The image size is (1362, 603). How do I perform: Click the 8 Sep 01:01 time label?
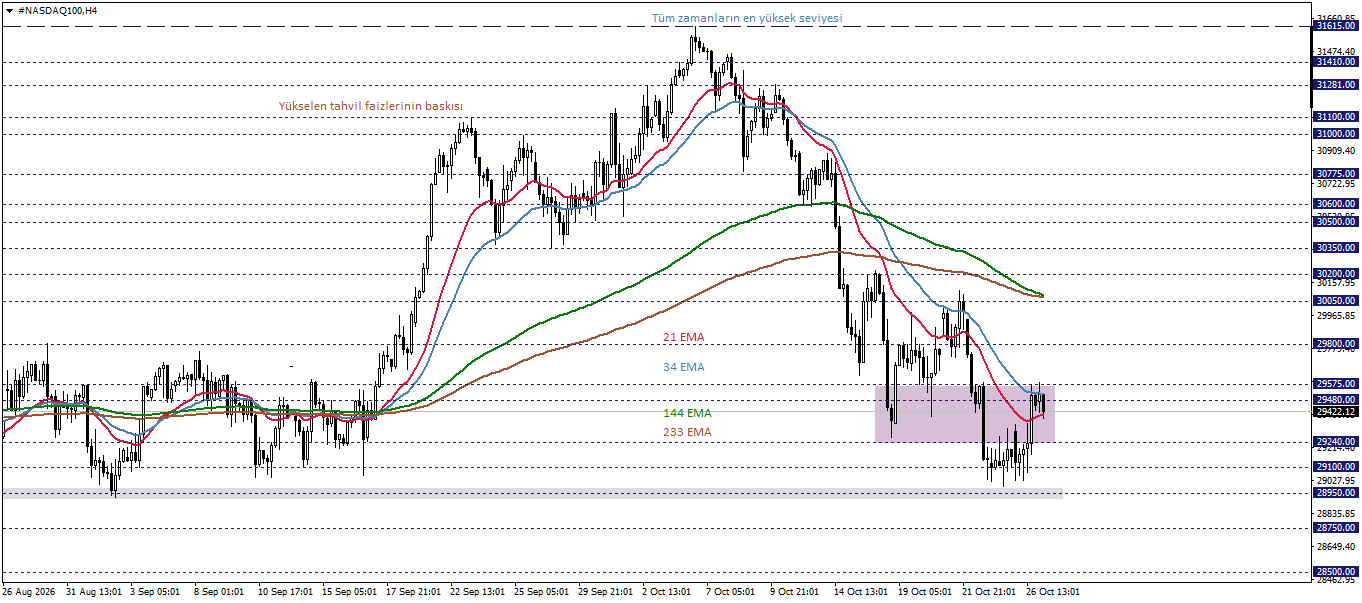coord(219,592)
